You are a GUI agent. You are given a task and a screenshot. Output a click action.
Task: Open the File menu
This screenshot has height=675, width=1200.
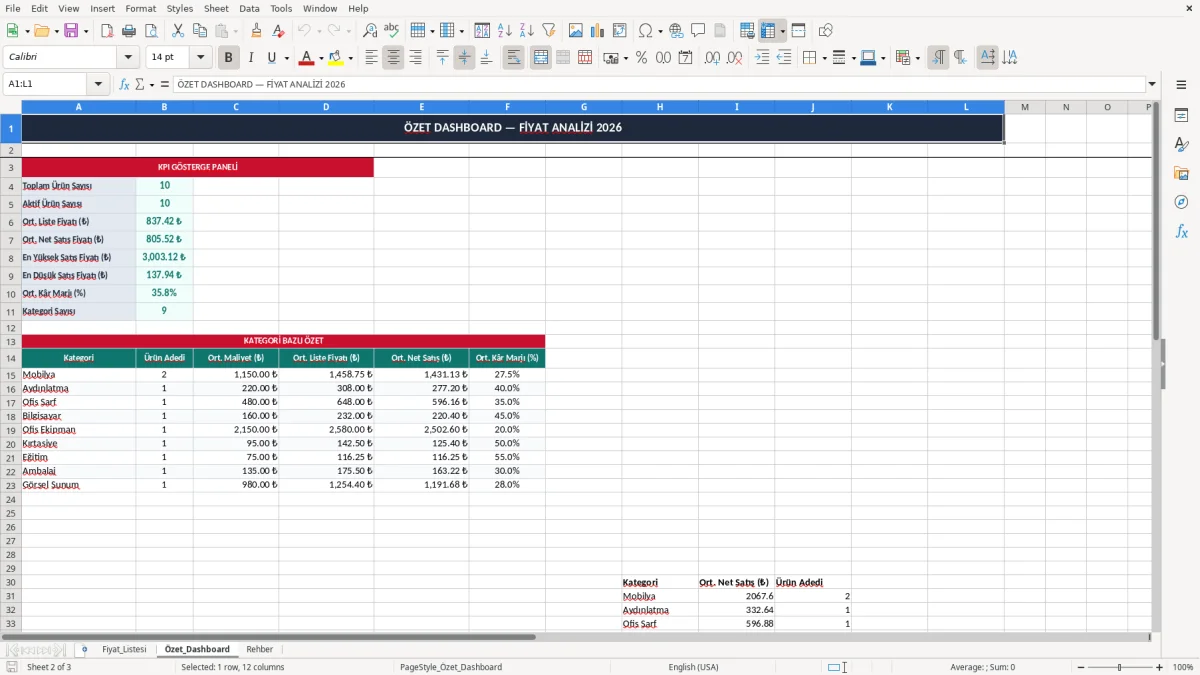click(x=13, y=8)
